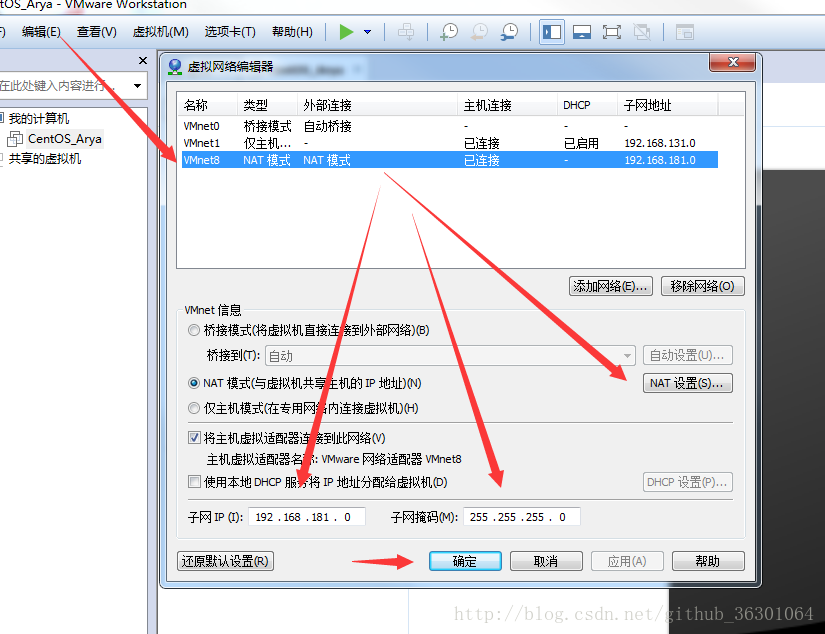
Task: Click the 主机连接 column header
Action: pos(508,105)
